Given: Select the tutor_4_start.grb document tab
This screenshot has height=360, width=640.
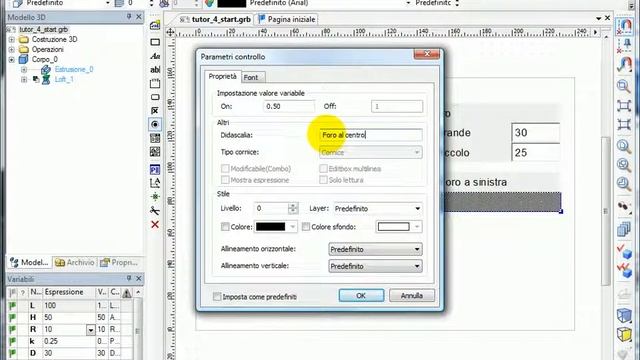Looking at the screenshot, I should click(x=215, y=19).
